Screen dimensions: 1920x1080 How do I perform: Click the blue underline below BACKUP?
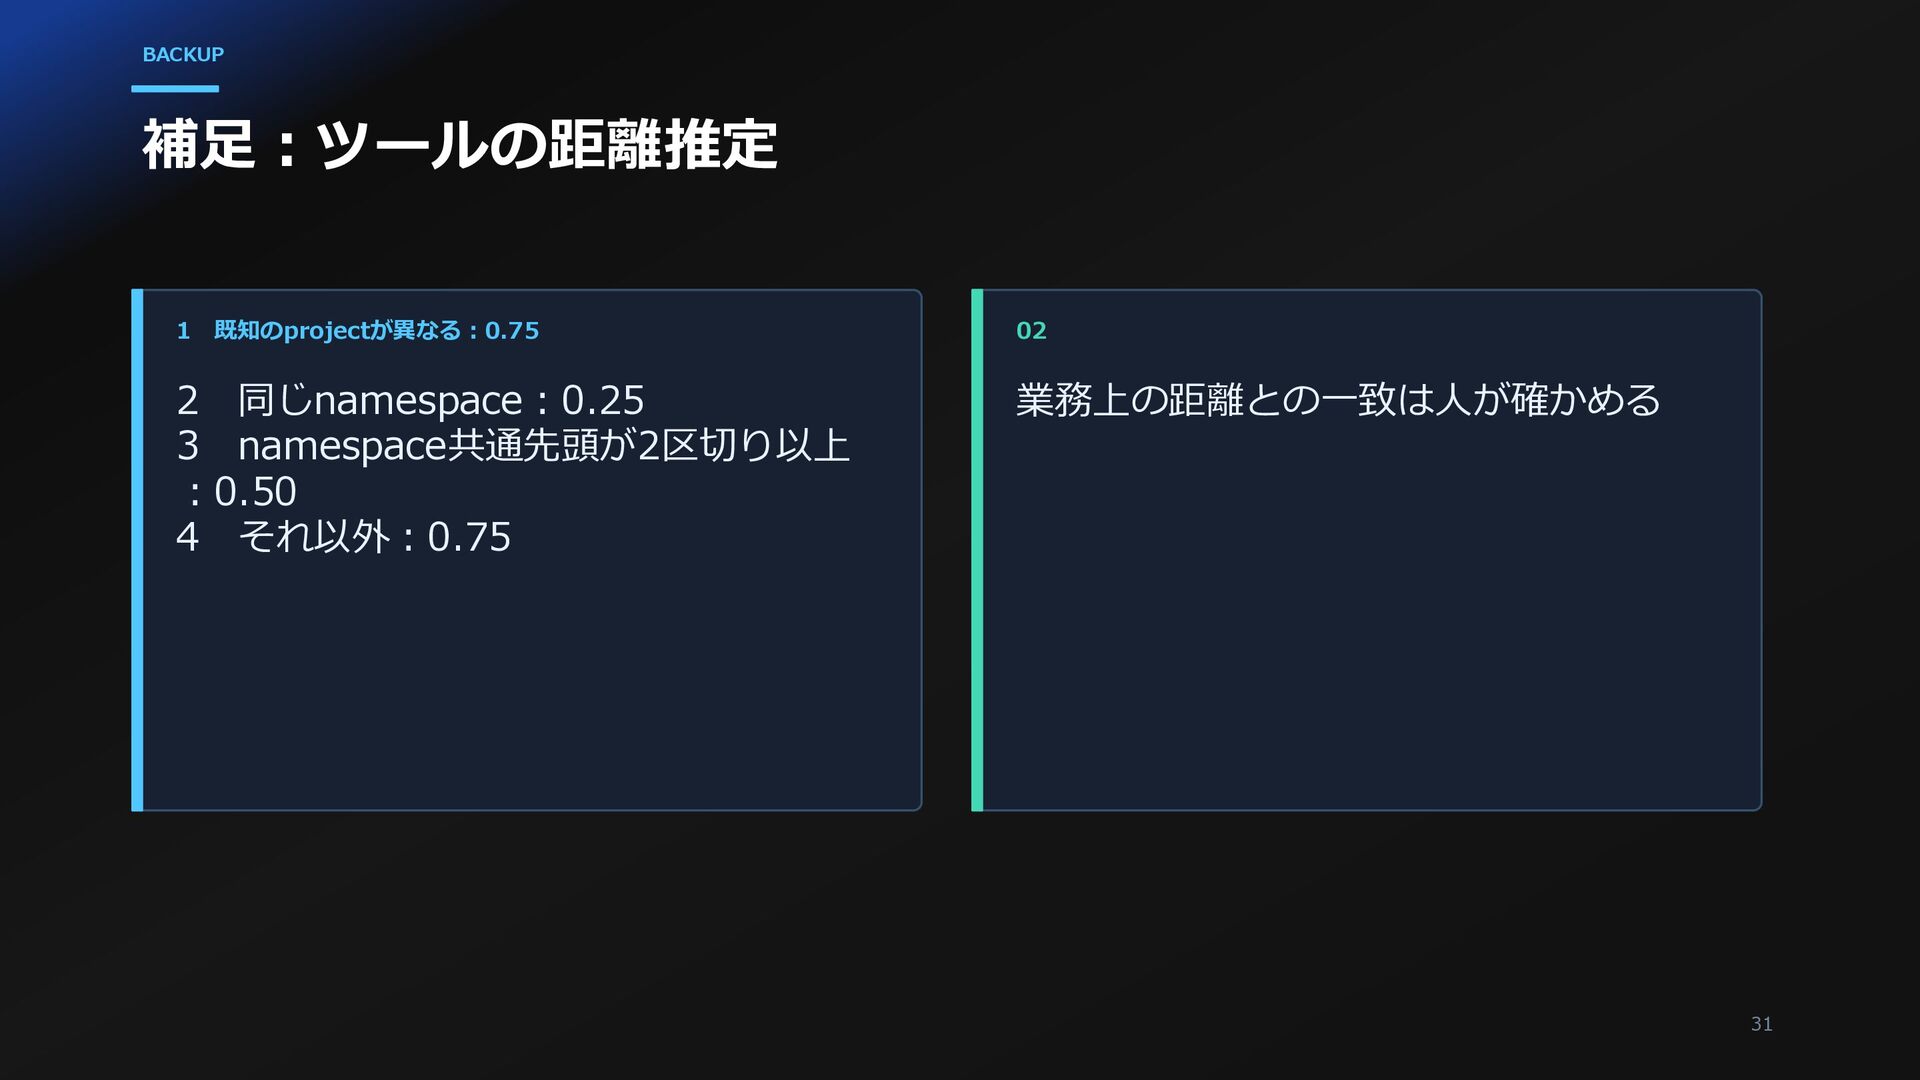175,89
